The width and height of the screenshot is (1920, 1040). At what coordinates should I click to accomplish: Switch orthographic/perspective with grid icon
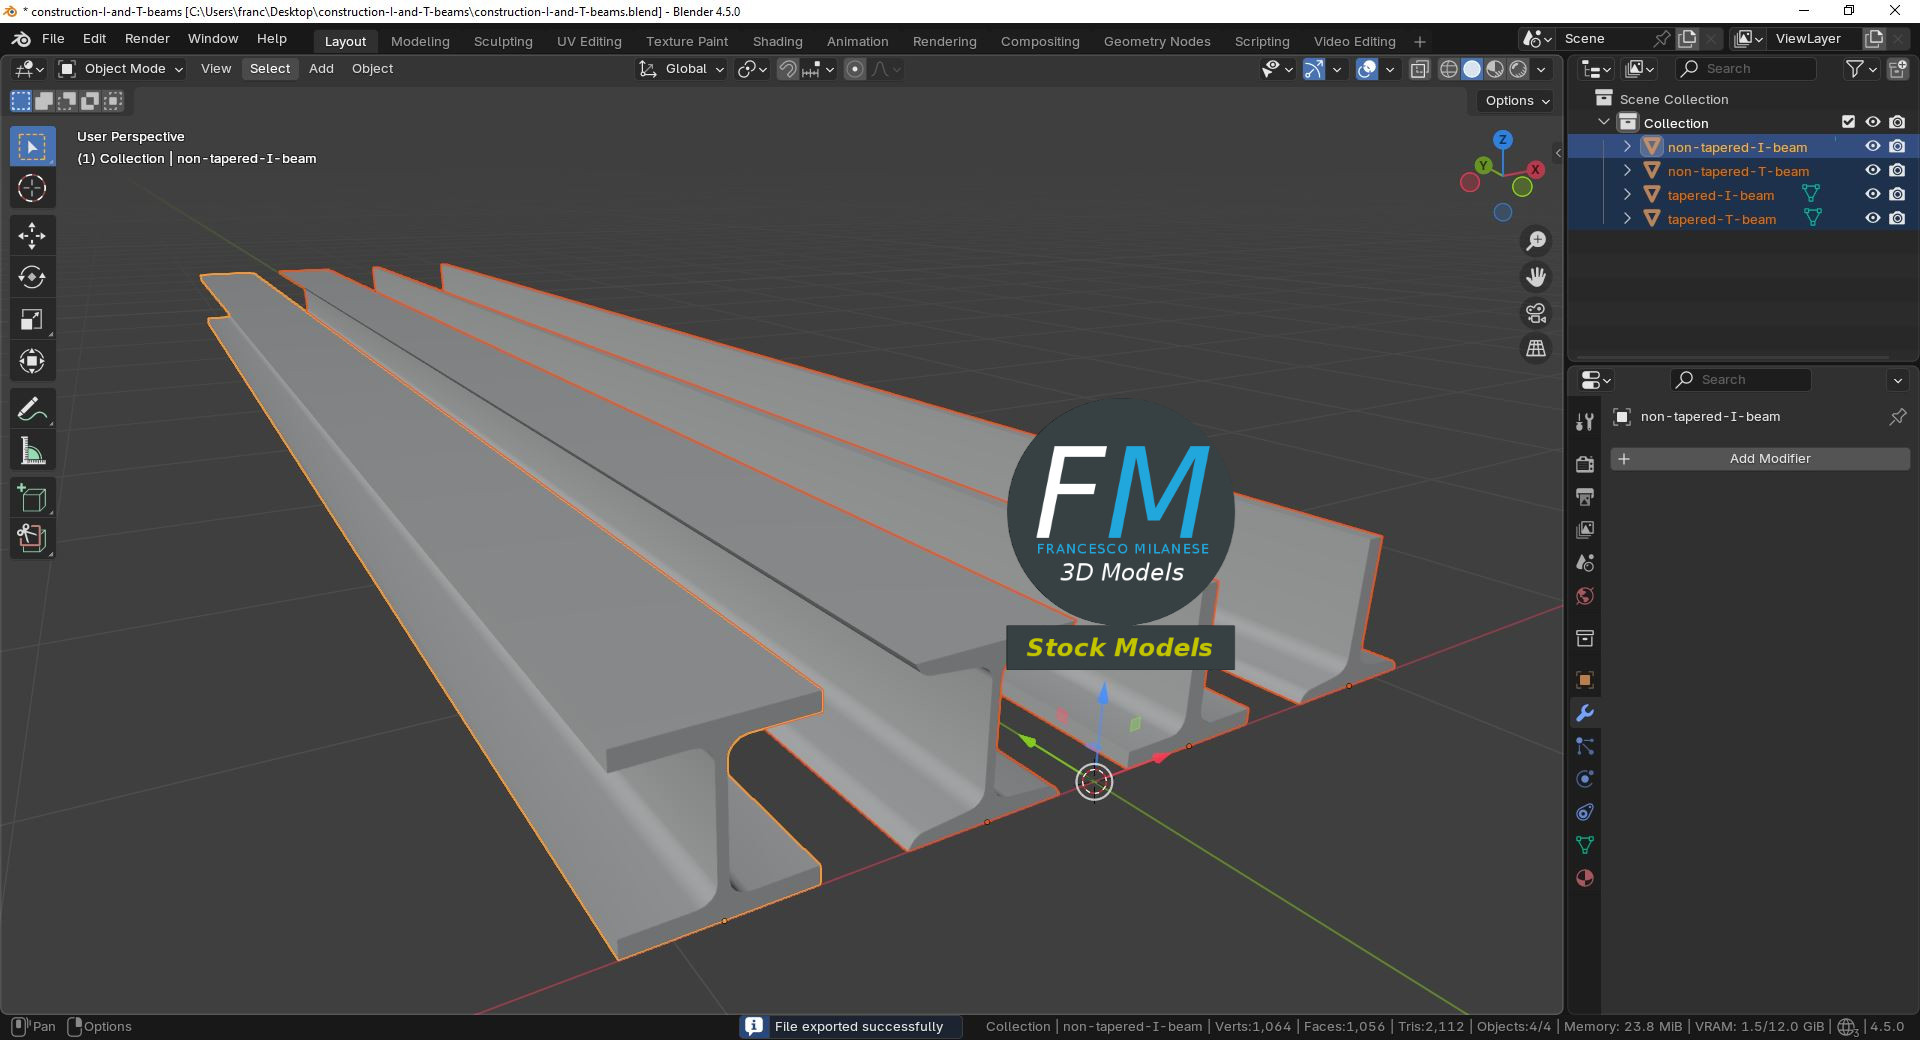tap(1535, 349)
